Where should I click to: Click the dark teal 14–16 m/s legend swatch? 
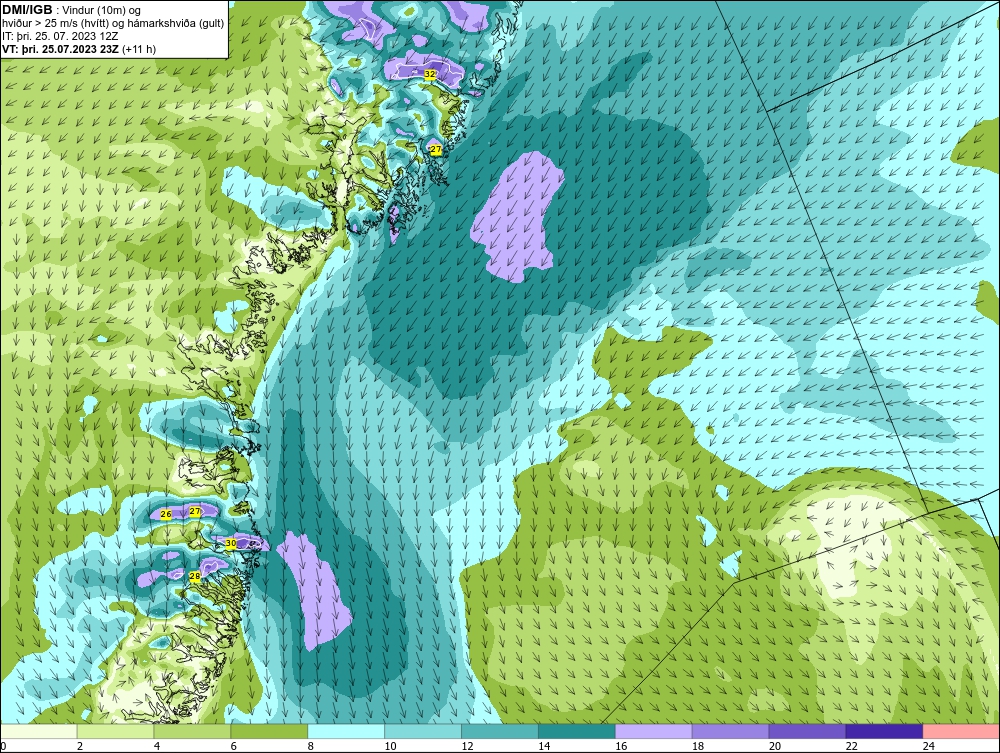point(577,731)
